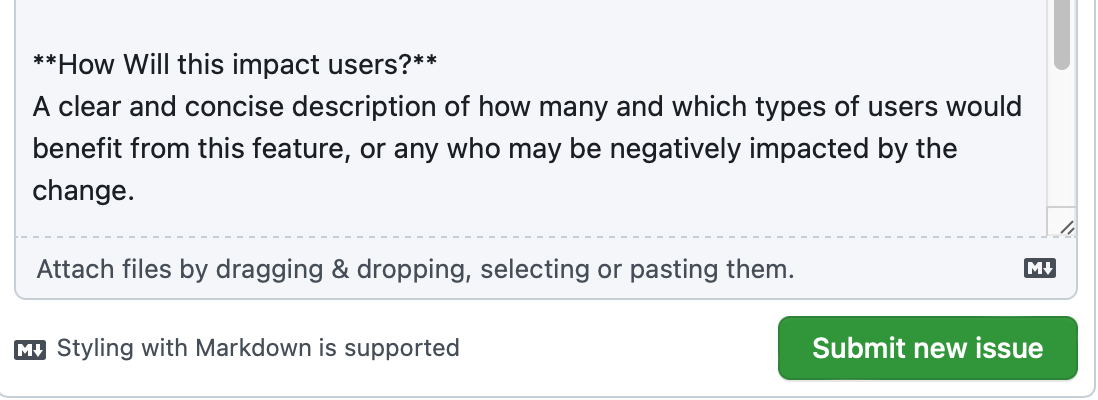Place cursor after the word change.
This screenshot has width=1098, height=400.
tap(135, 191)
